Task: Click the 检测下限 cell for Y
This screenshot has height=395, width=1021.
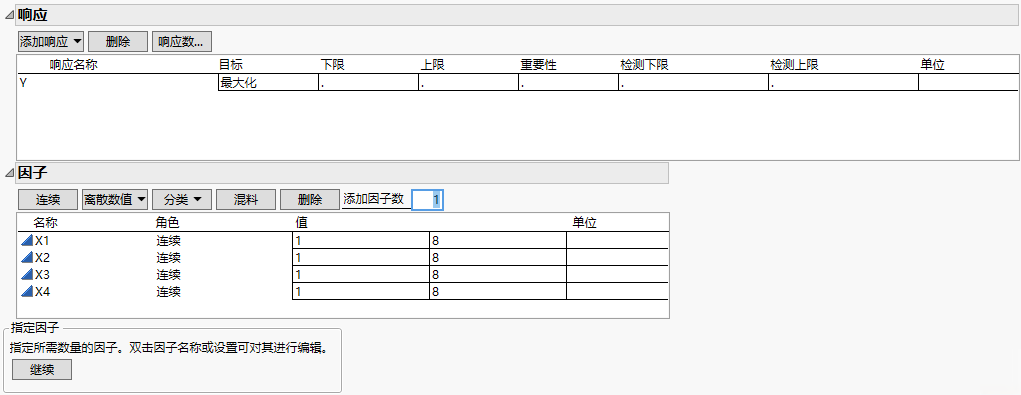Action: (693, 83)
